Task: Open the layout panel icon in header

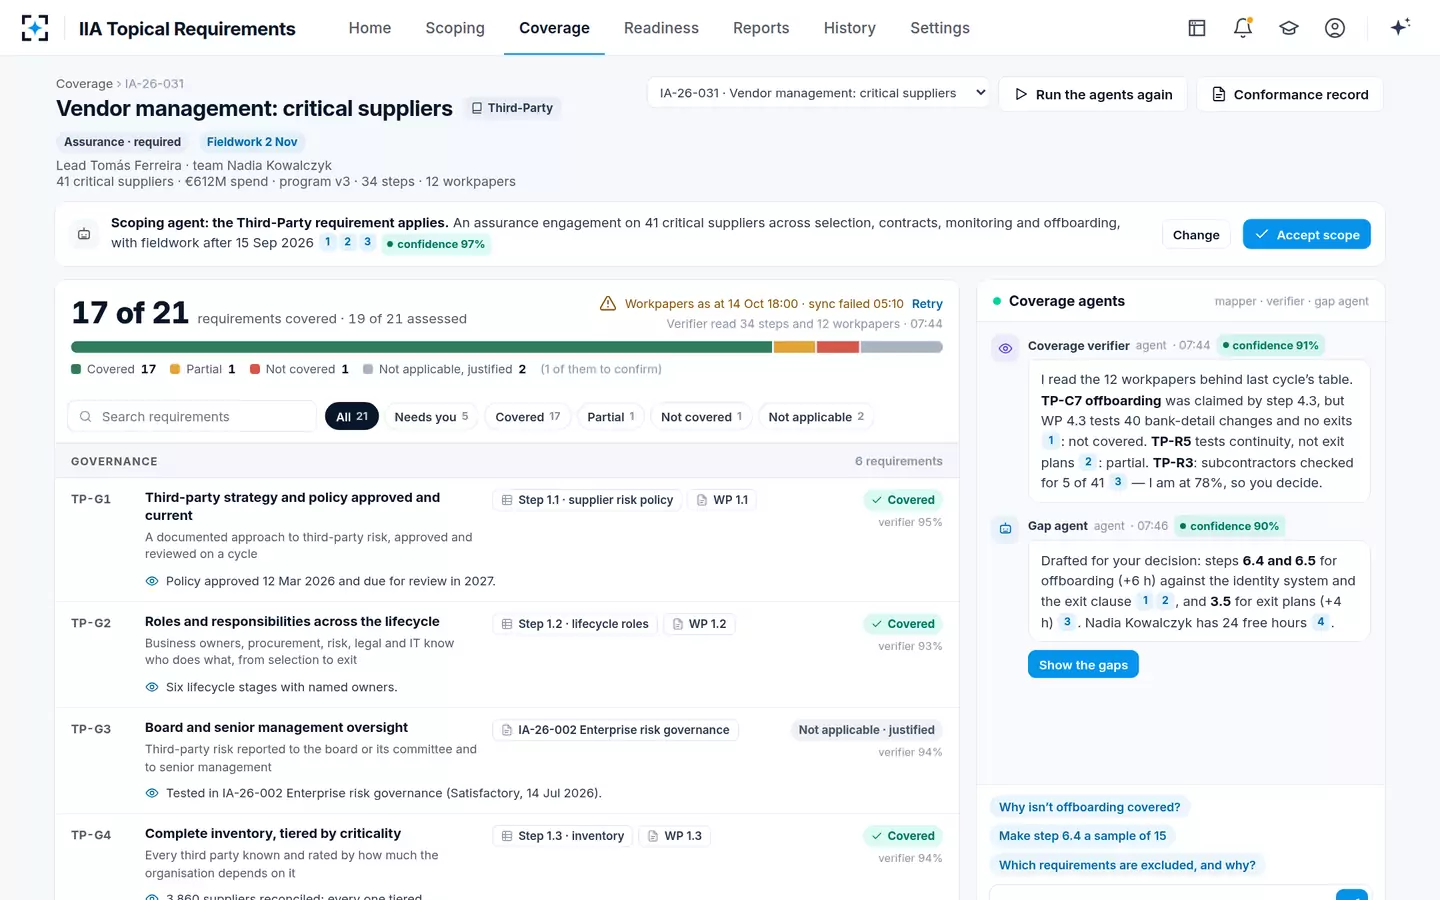Action: point(1197,28)
